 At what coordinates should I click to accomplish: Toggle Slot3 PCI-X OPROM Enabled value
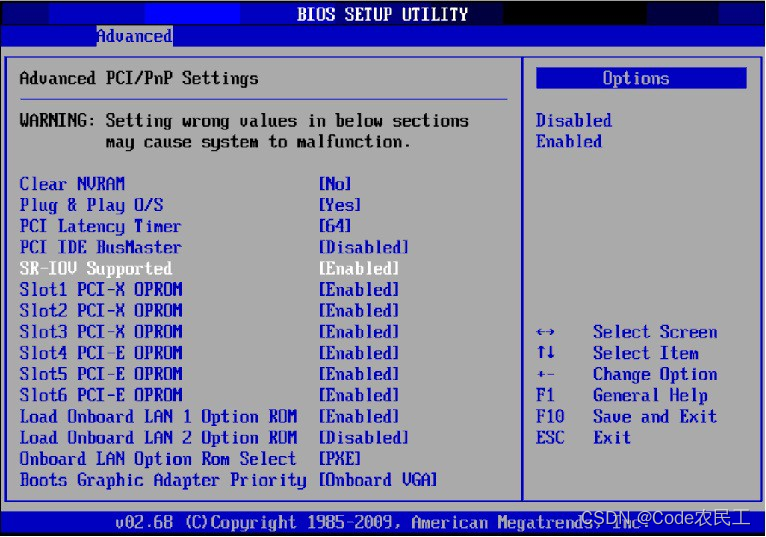(x=359, y=332)
